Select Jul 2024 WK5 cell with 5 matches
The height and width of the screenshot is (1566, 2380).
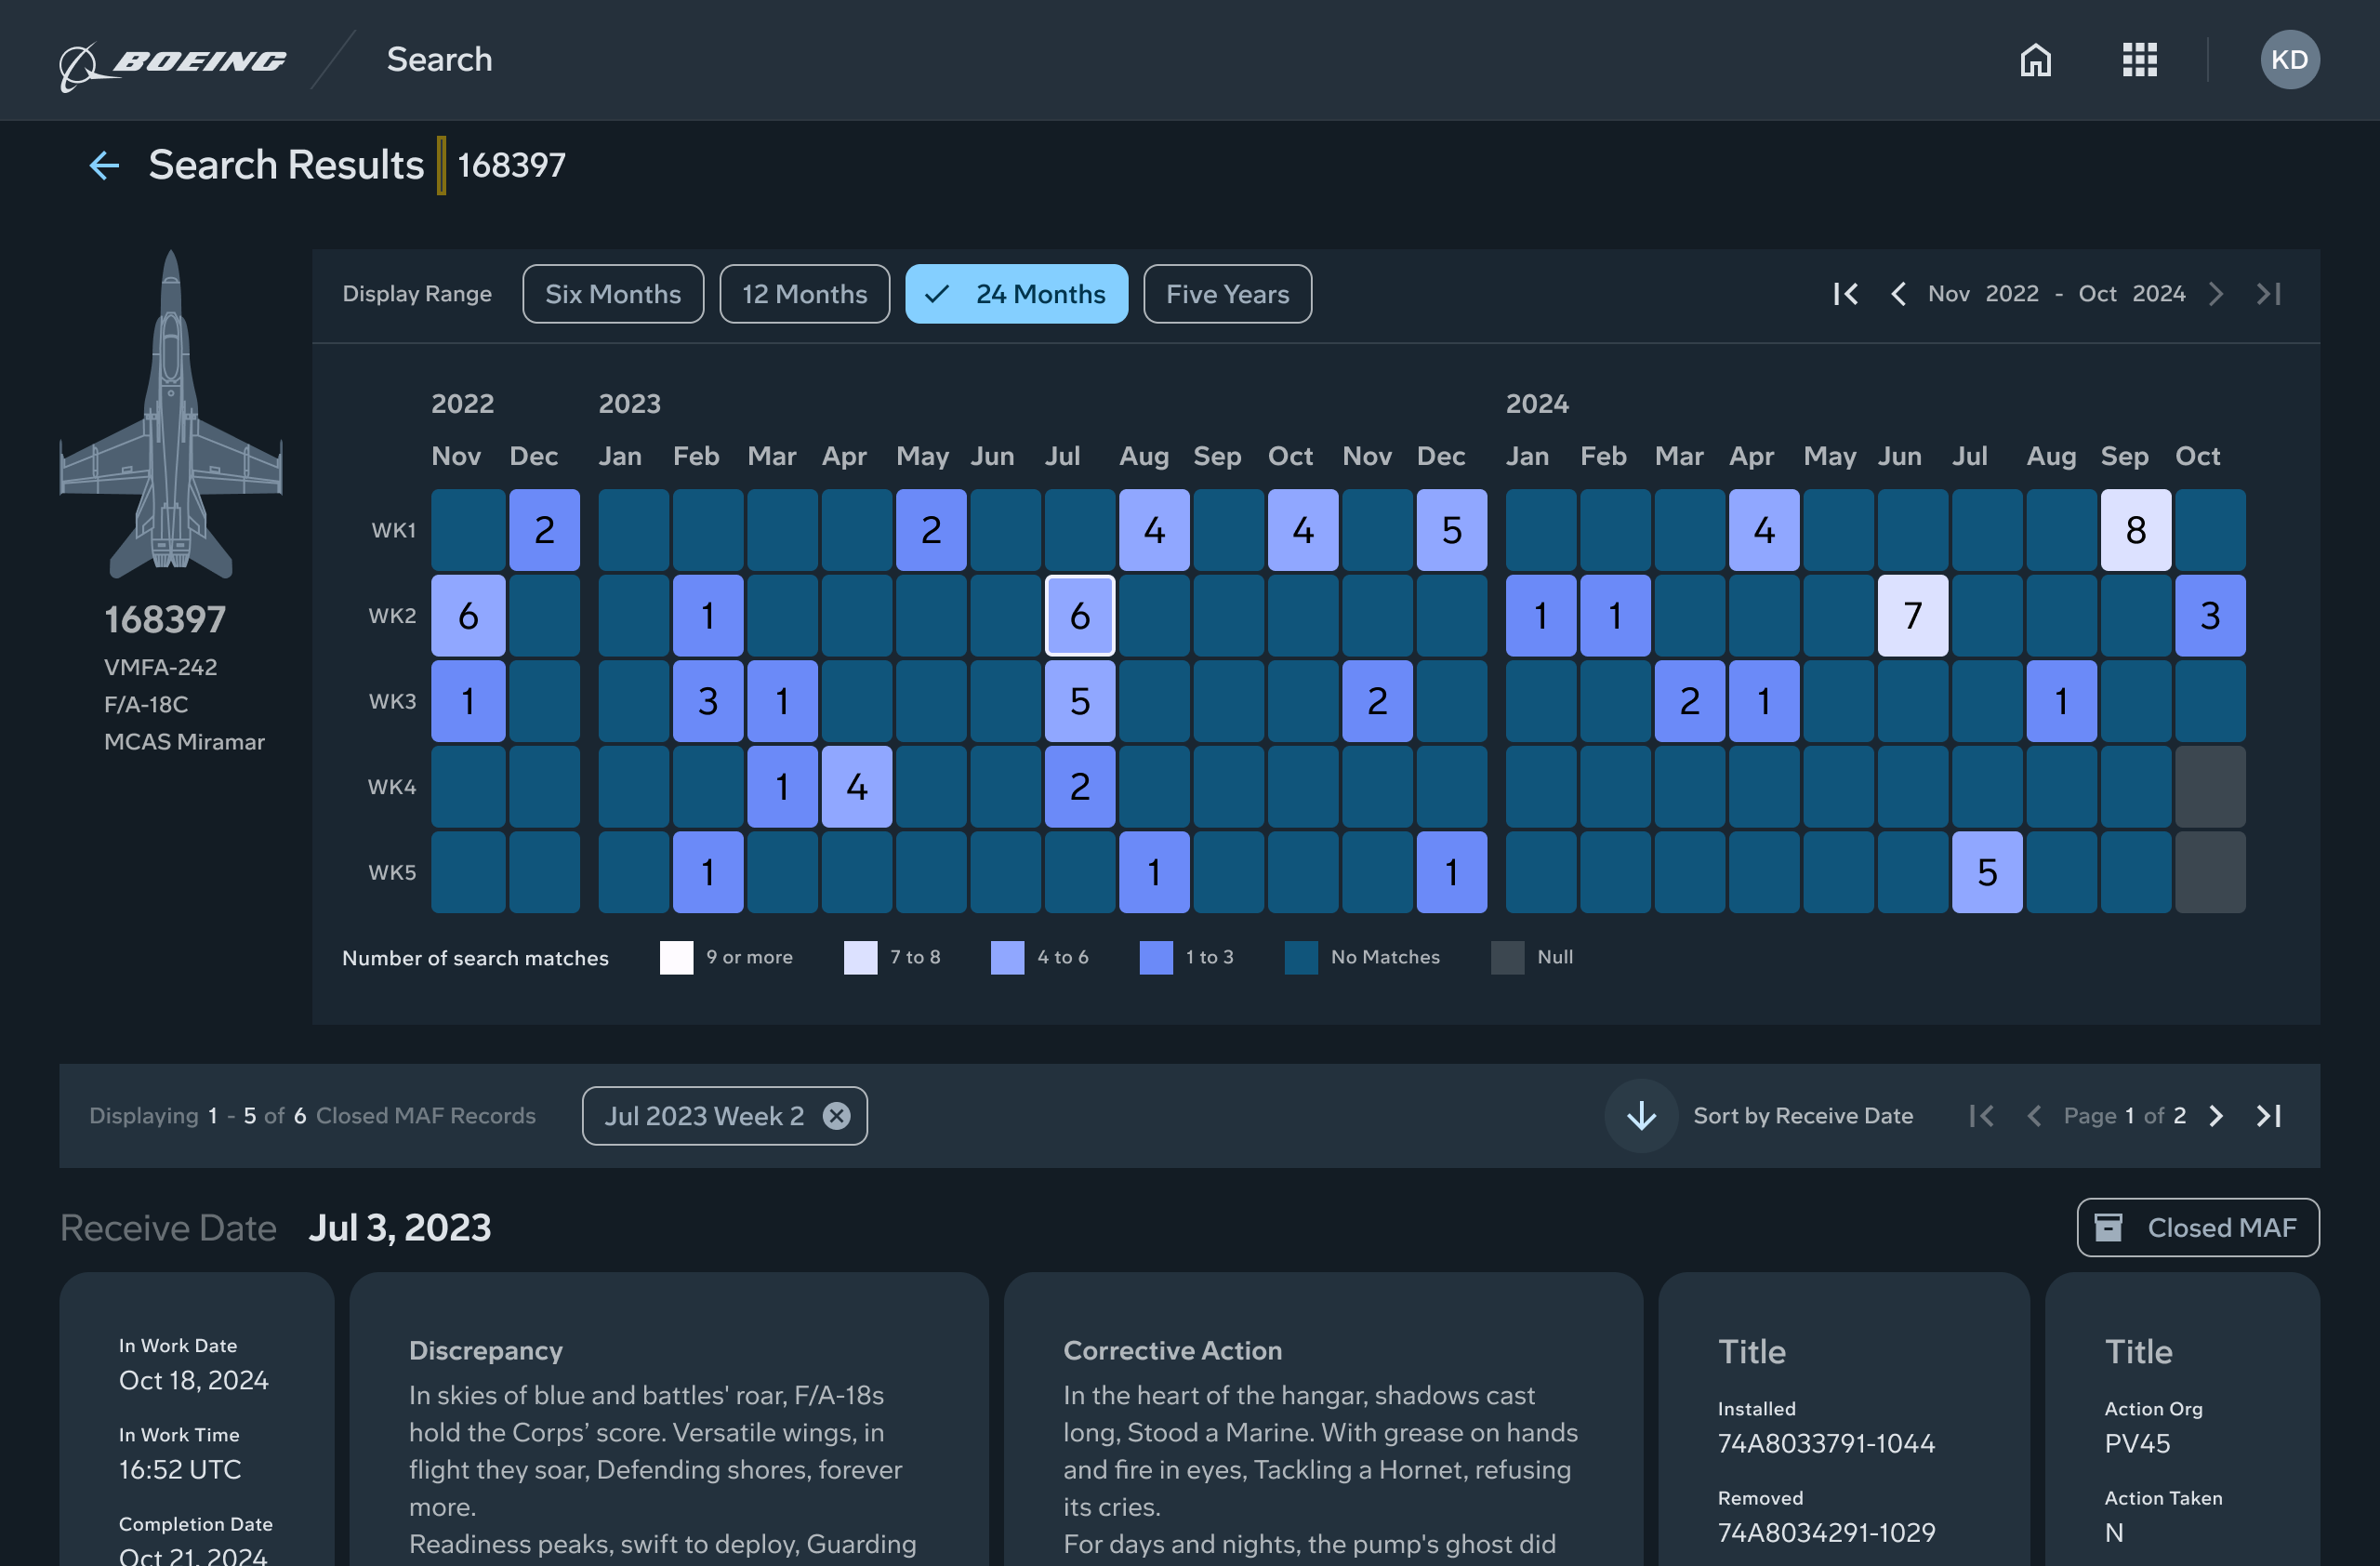point(1987,873)
